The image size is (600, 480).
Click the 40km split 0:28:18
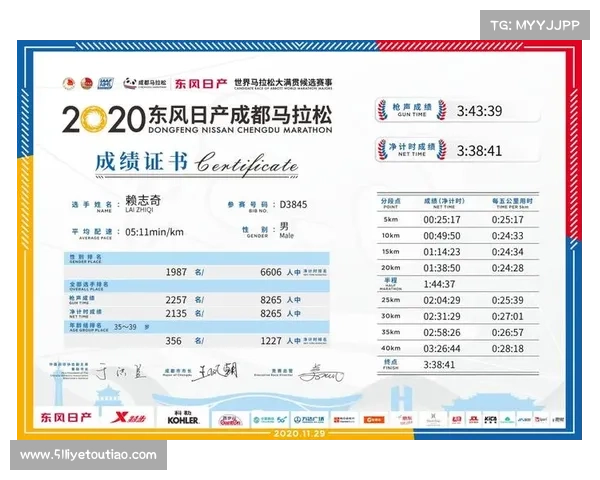[x=507, y=348]
